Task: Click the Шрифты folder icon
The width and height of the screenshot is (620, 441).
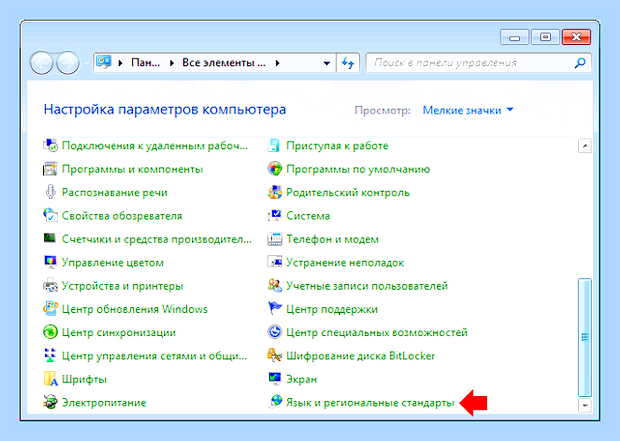Action: (50, 379)
